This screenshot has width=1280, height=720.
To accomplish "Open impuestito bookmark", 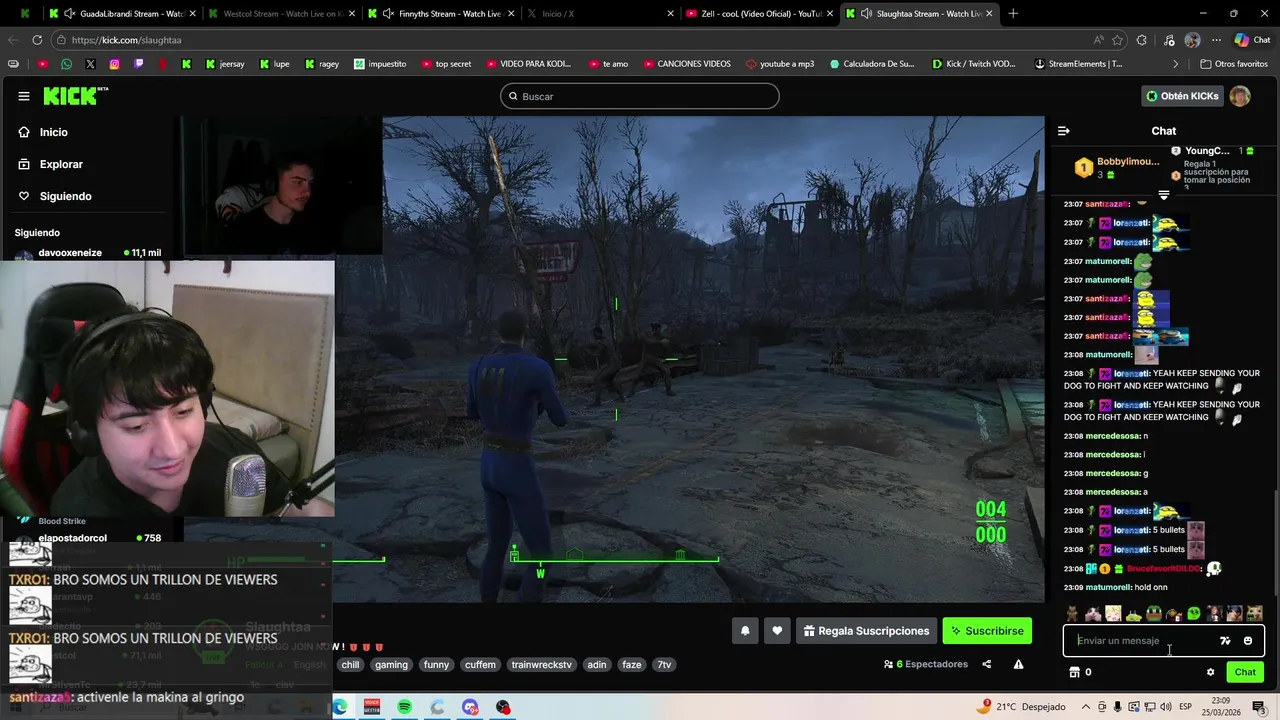I will pos(380,63).
